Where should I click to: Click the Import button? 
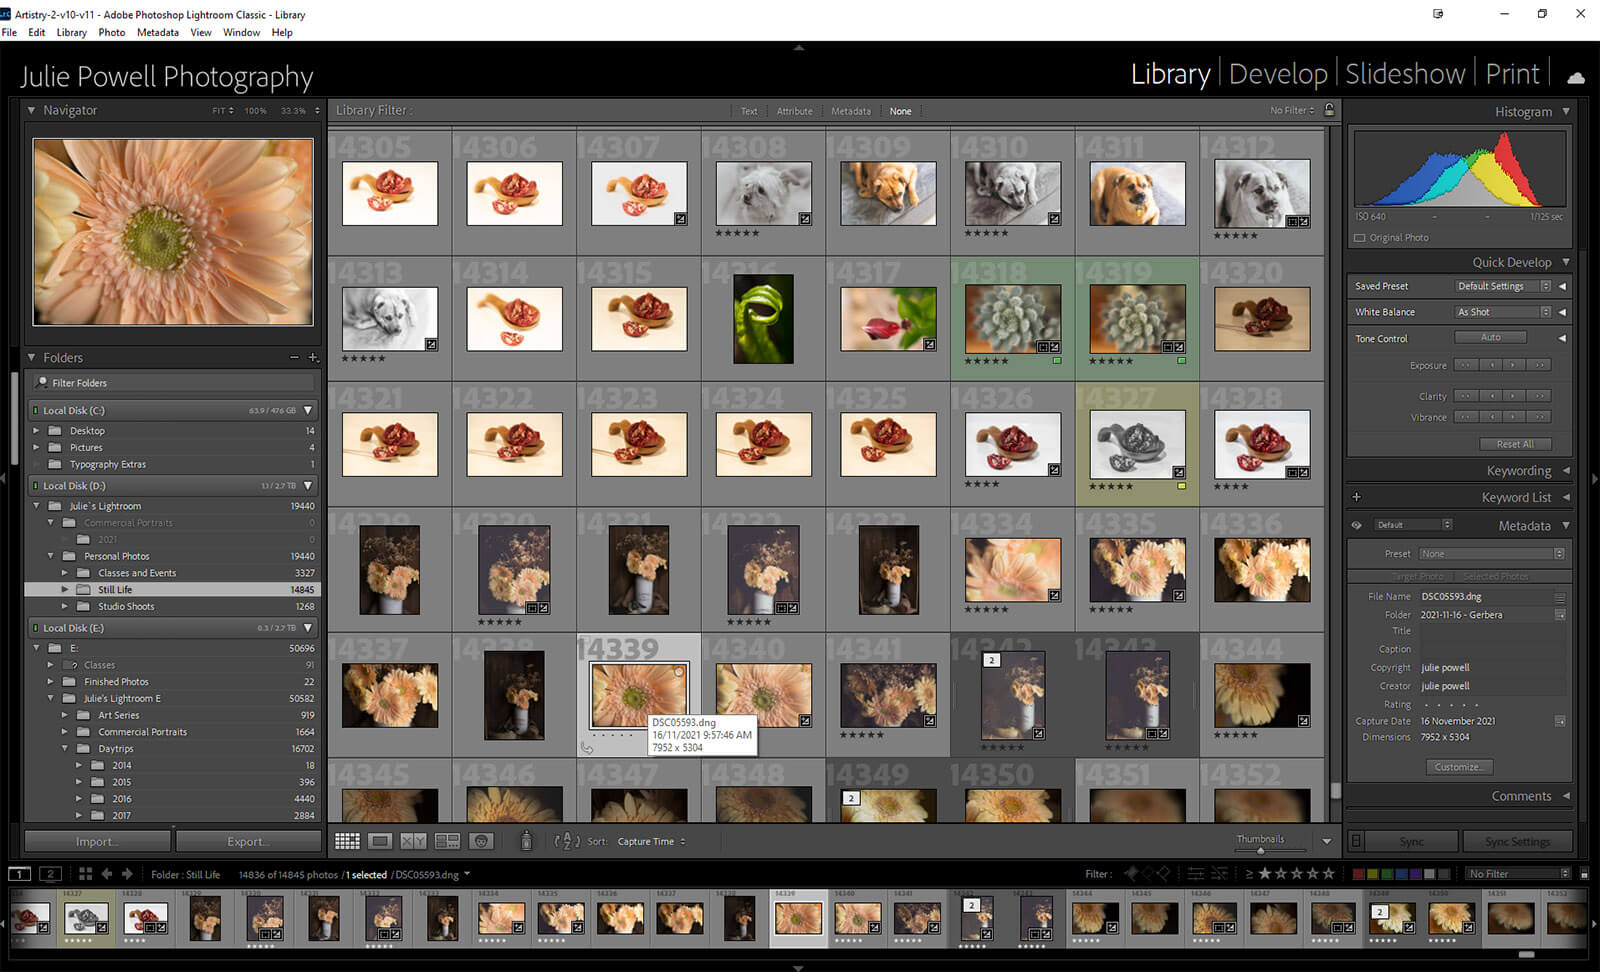[x=97, y=841]
